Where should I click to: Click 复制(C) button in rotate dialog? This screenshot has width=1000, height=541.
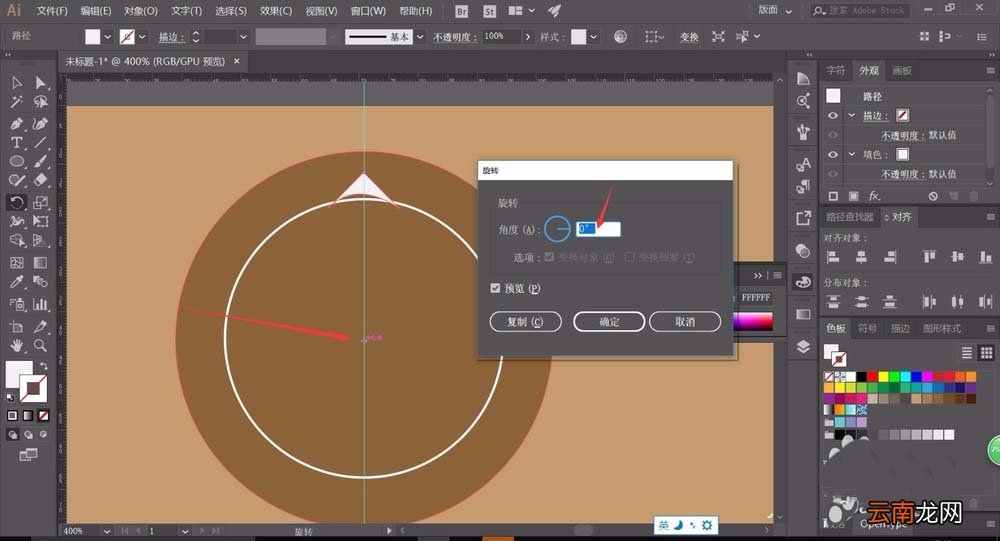526,322
